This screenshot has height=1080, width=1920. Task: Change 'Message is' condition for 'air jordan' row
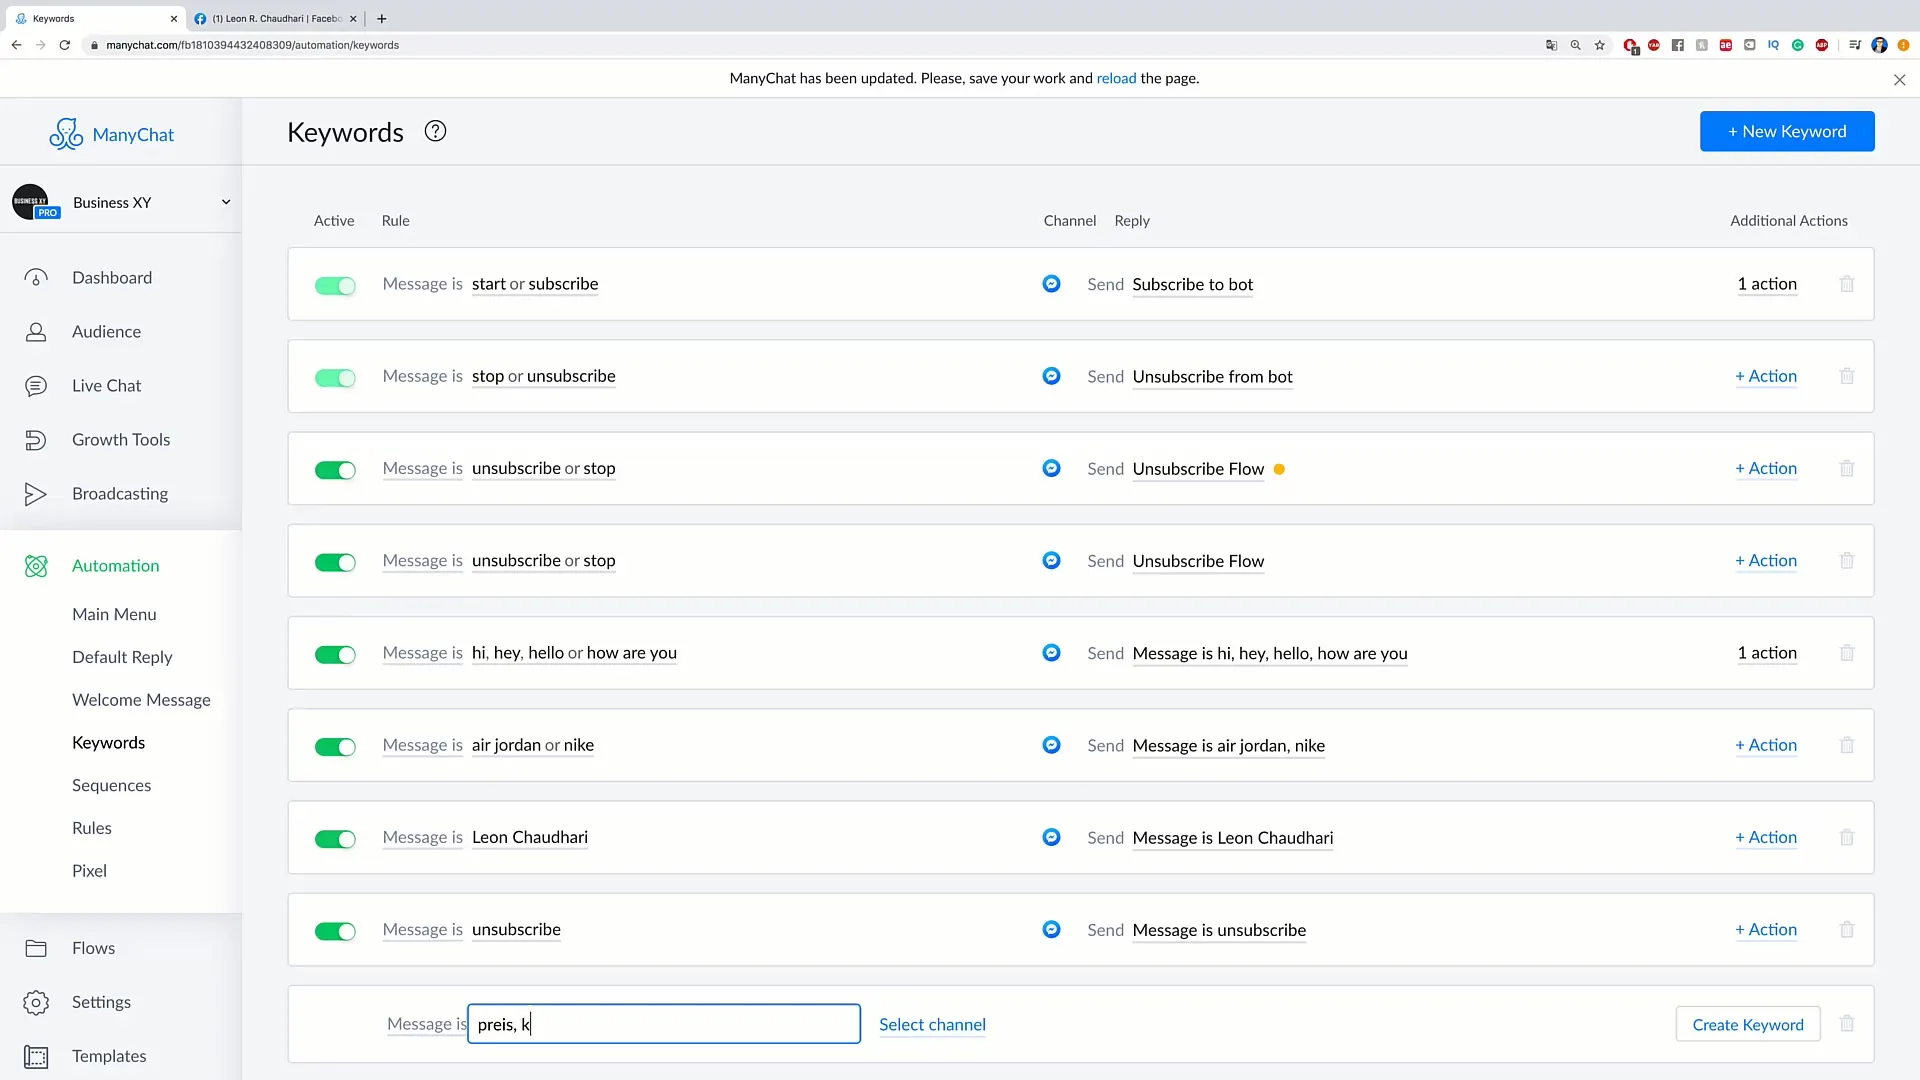[422, 745]
